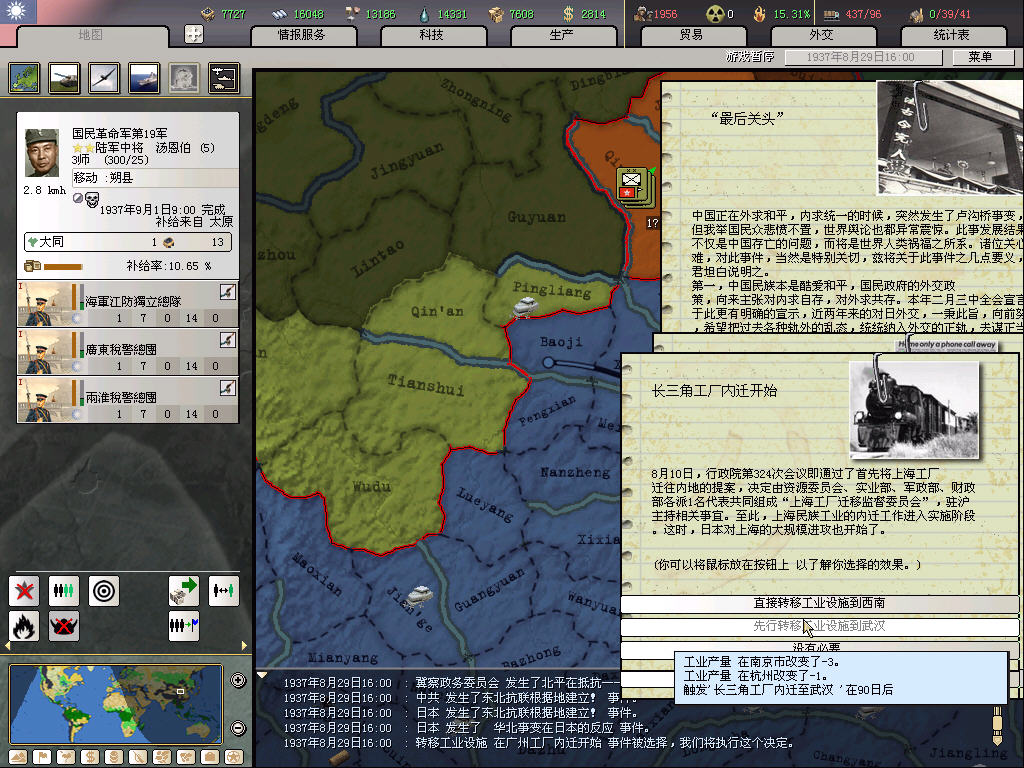Choose 直接转移工业设施到西南 event option

820,603
